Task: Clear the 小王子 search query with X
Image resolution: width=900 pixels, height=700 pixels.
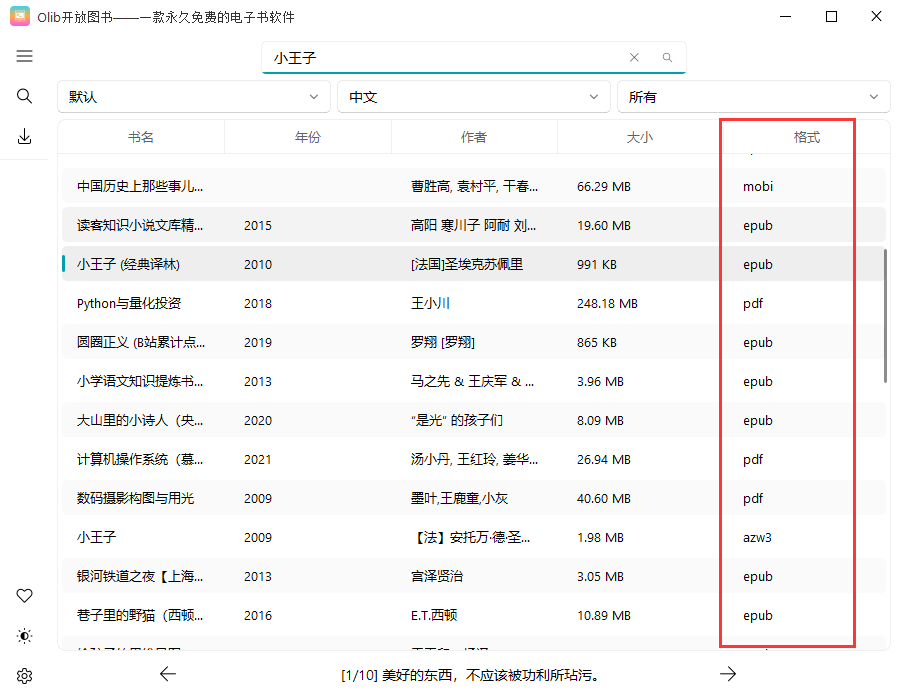Action: [x=634, y=57]
